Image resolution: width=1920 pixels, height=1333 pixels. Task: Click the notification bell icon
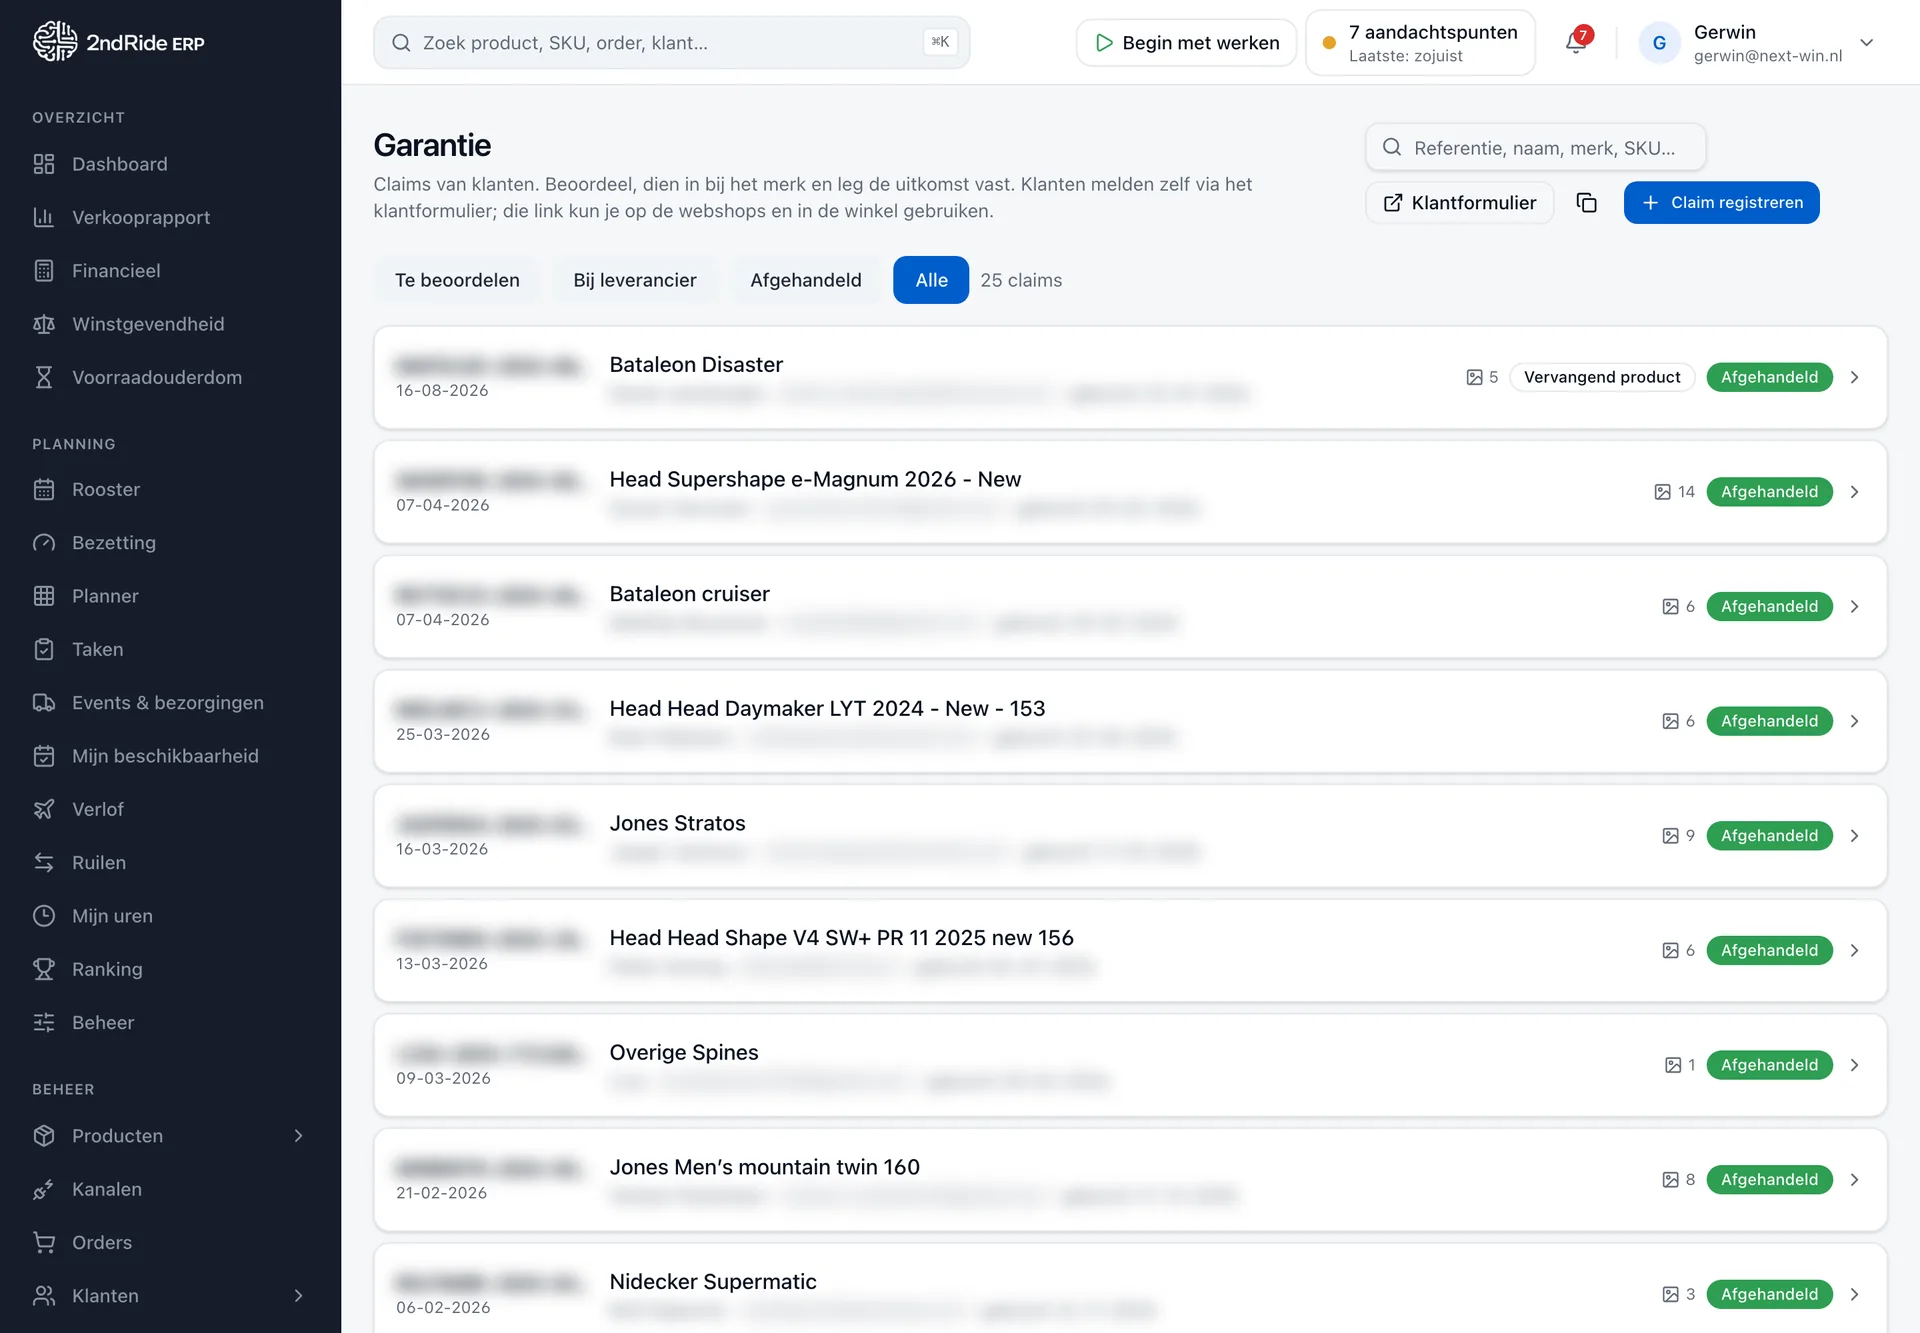(x=1576, y=42)
